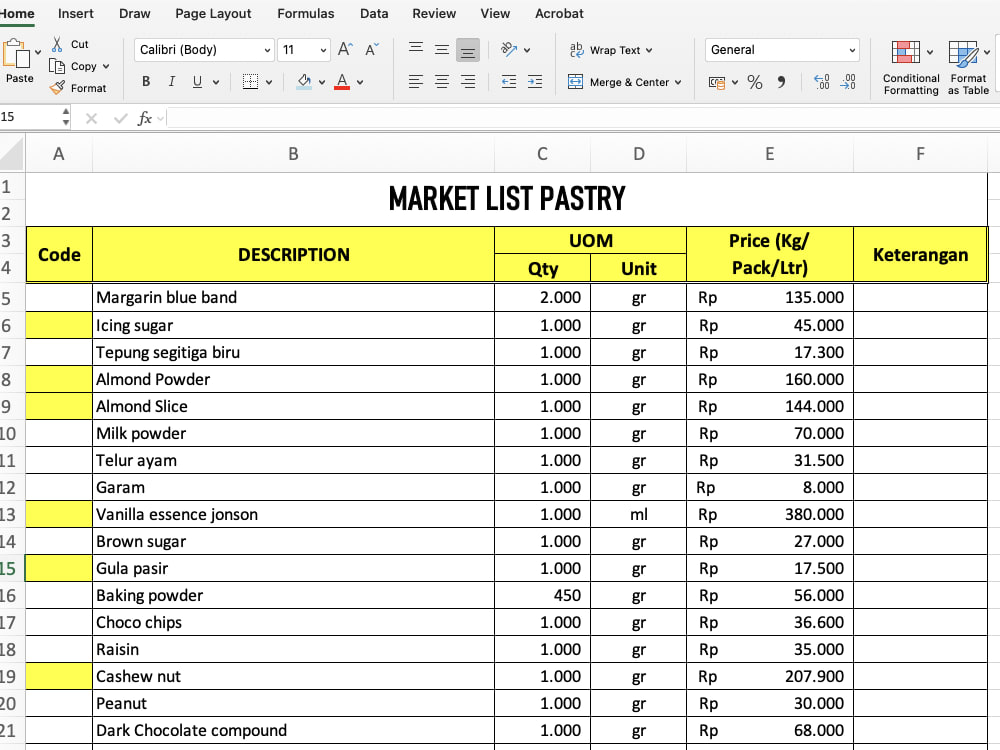This screenshot has width=1000, height=750.
Task: Click Merge & Center button
Action: 624,82
